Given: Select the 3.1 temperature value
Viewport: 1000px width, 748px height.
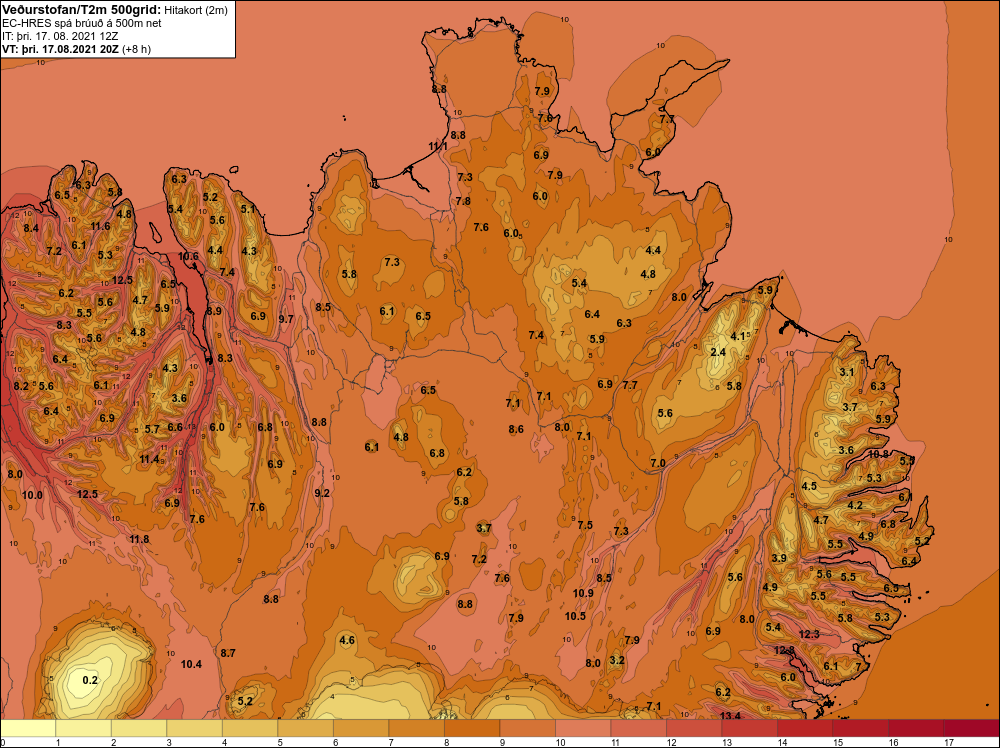Looking at the screenshot, I should pos(846,372).
